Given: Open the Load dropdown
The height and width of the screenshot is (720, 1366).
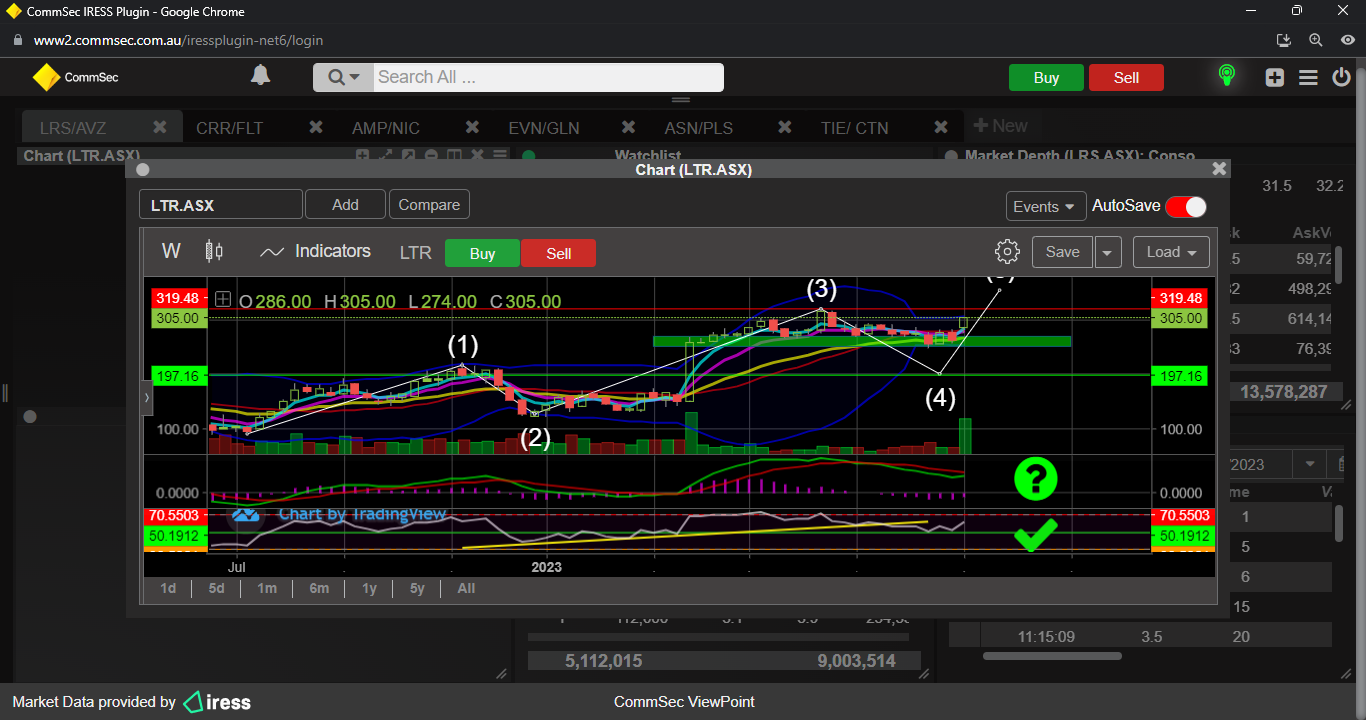Looking at the screenshot, I should [x=1171, y=252].
